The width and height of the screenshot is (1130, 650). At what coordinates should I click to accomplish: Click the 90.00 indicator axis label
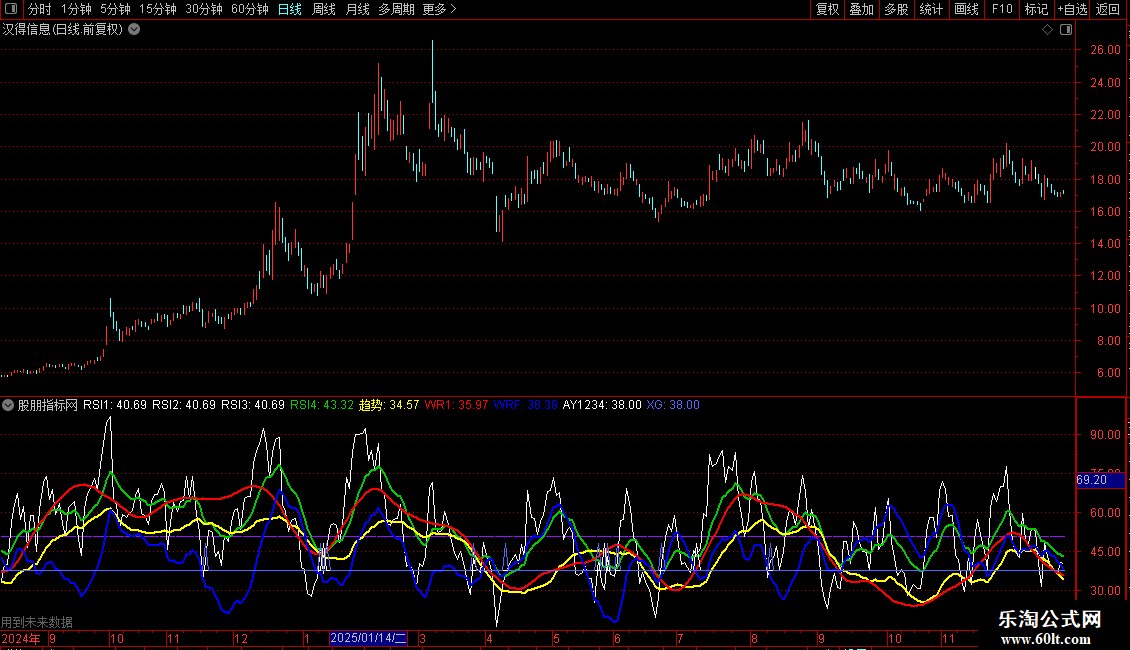(1105, 435)
